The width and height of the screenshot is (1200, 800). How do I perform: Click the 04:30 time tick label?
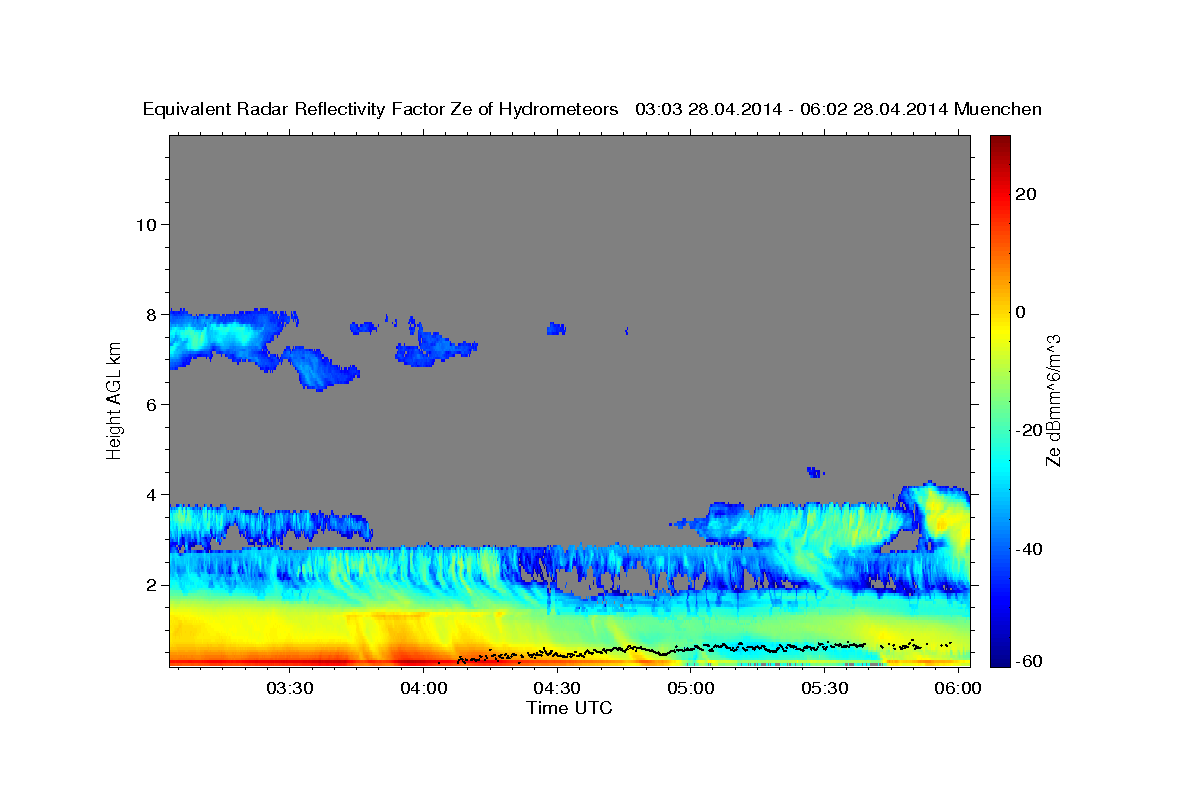coord(556,688)
